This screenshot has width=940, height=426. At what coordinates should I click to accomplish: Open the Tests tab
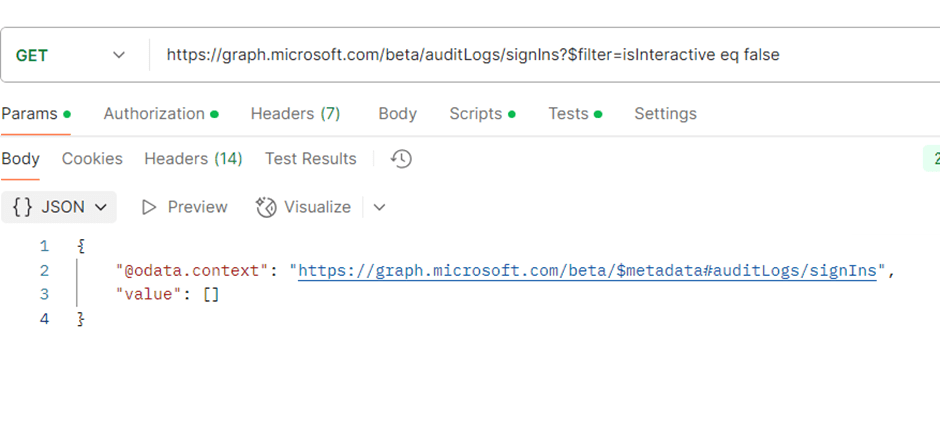point(568,114)
